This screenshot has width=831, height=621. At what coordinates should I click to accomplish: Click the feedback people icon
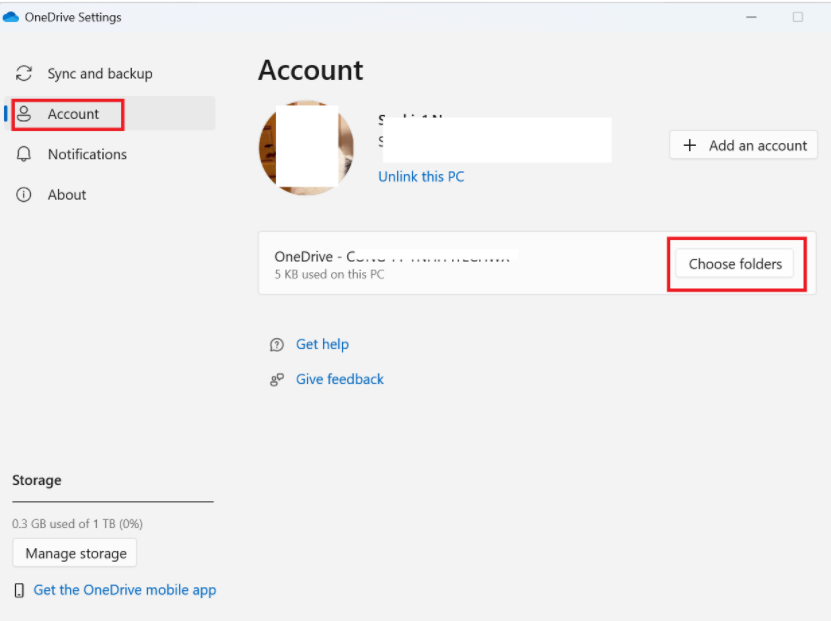[x=277, y=379]
